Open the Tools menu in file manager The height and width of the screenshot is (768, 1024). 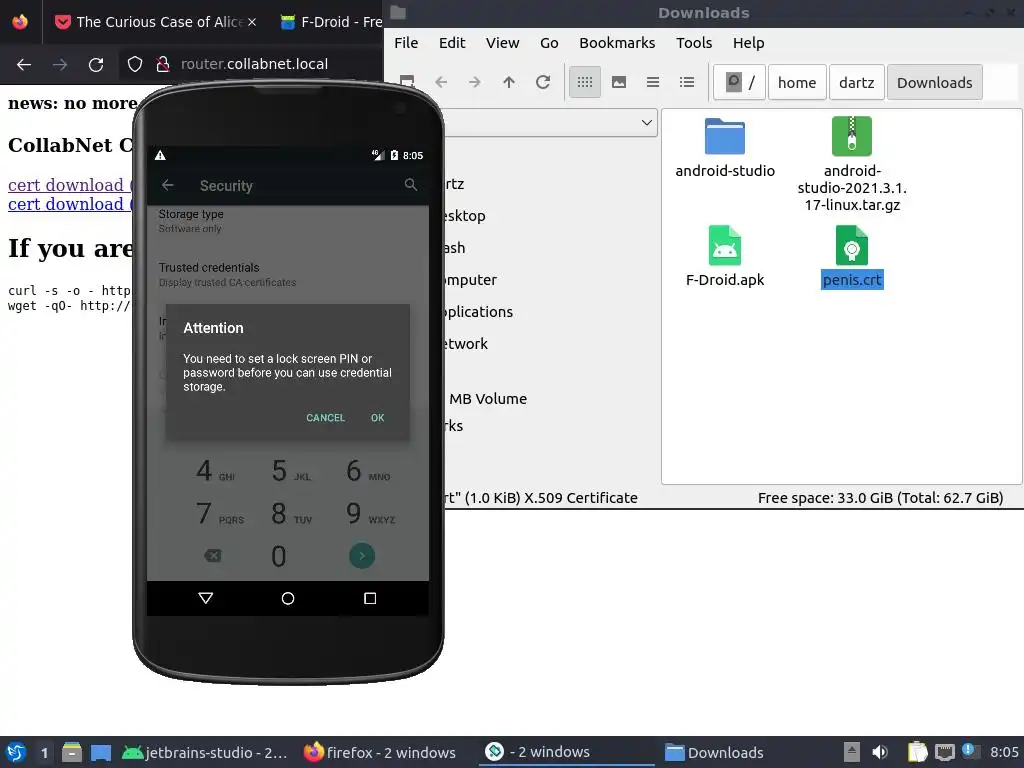(x=694, y=43)
